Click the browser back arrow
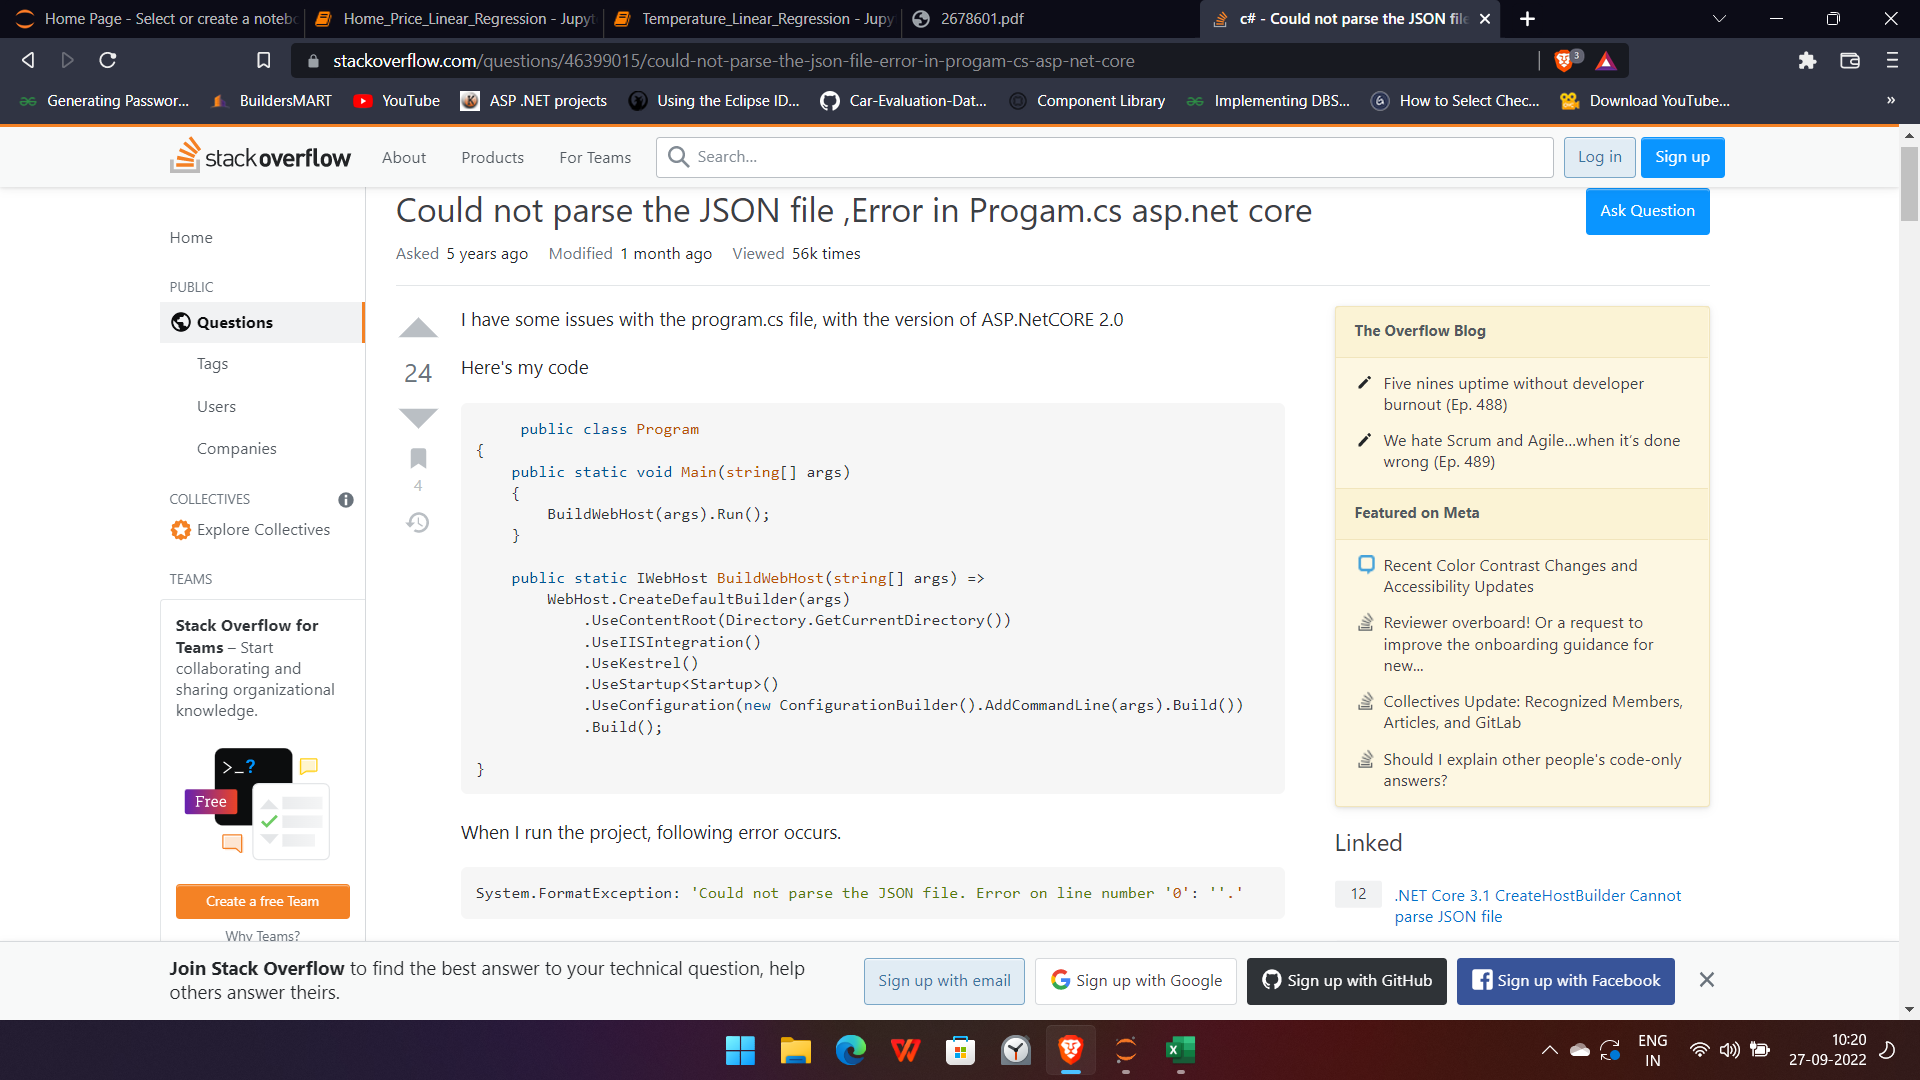The image size is (1920, 1080). pyautogui.click(x=28, y=60)
